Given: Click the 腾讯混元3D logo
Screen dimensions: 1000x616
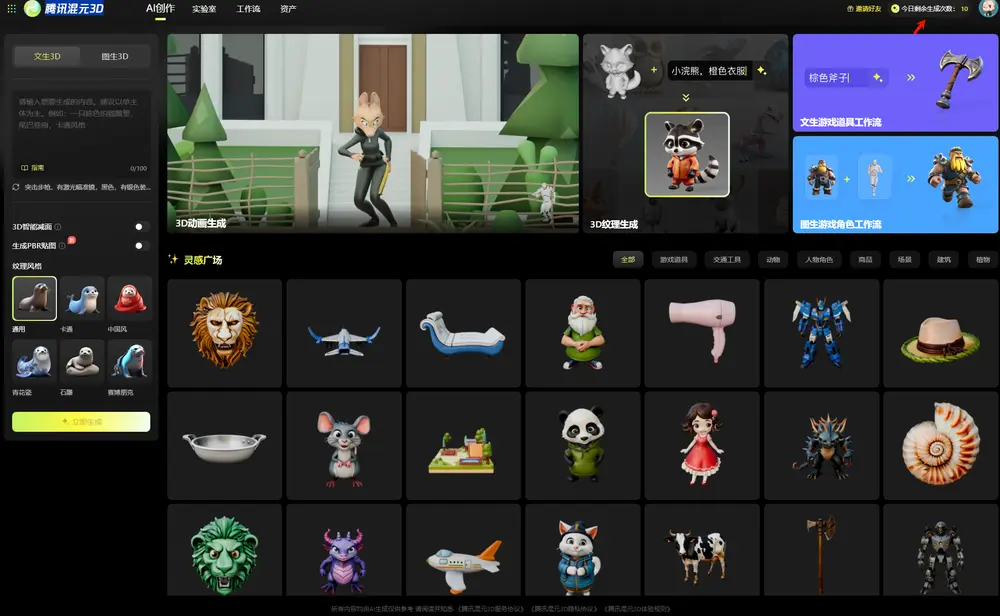Looking at the screenshot, I should pyautogui.click(x=65, y=9).
